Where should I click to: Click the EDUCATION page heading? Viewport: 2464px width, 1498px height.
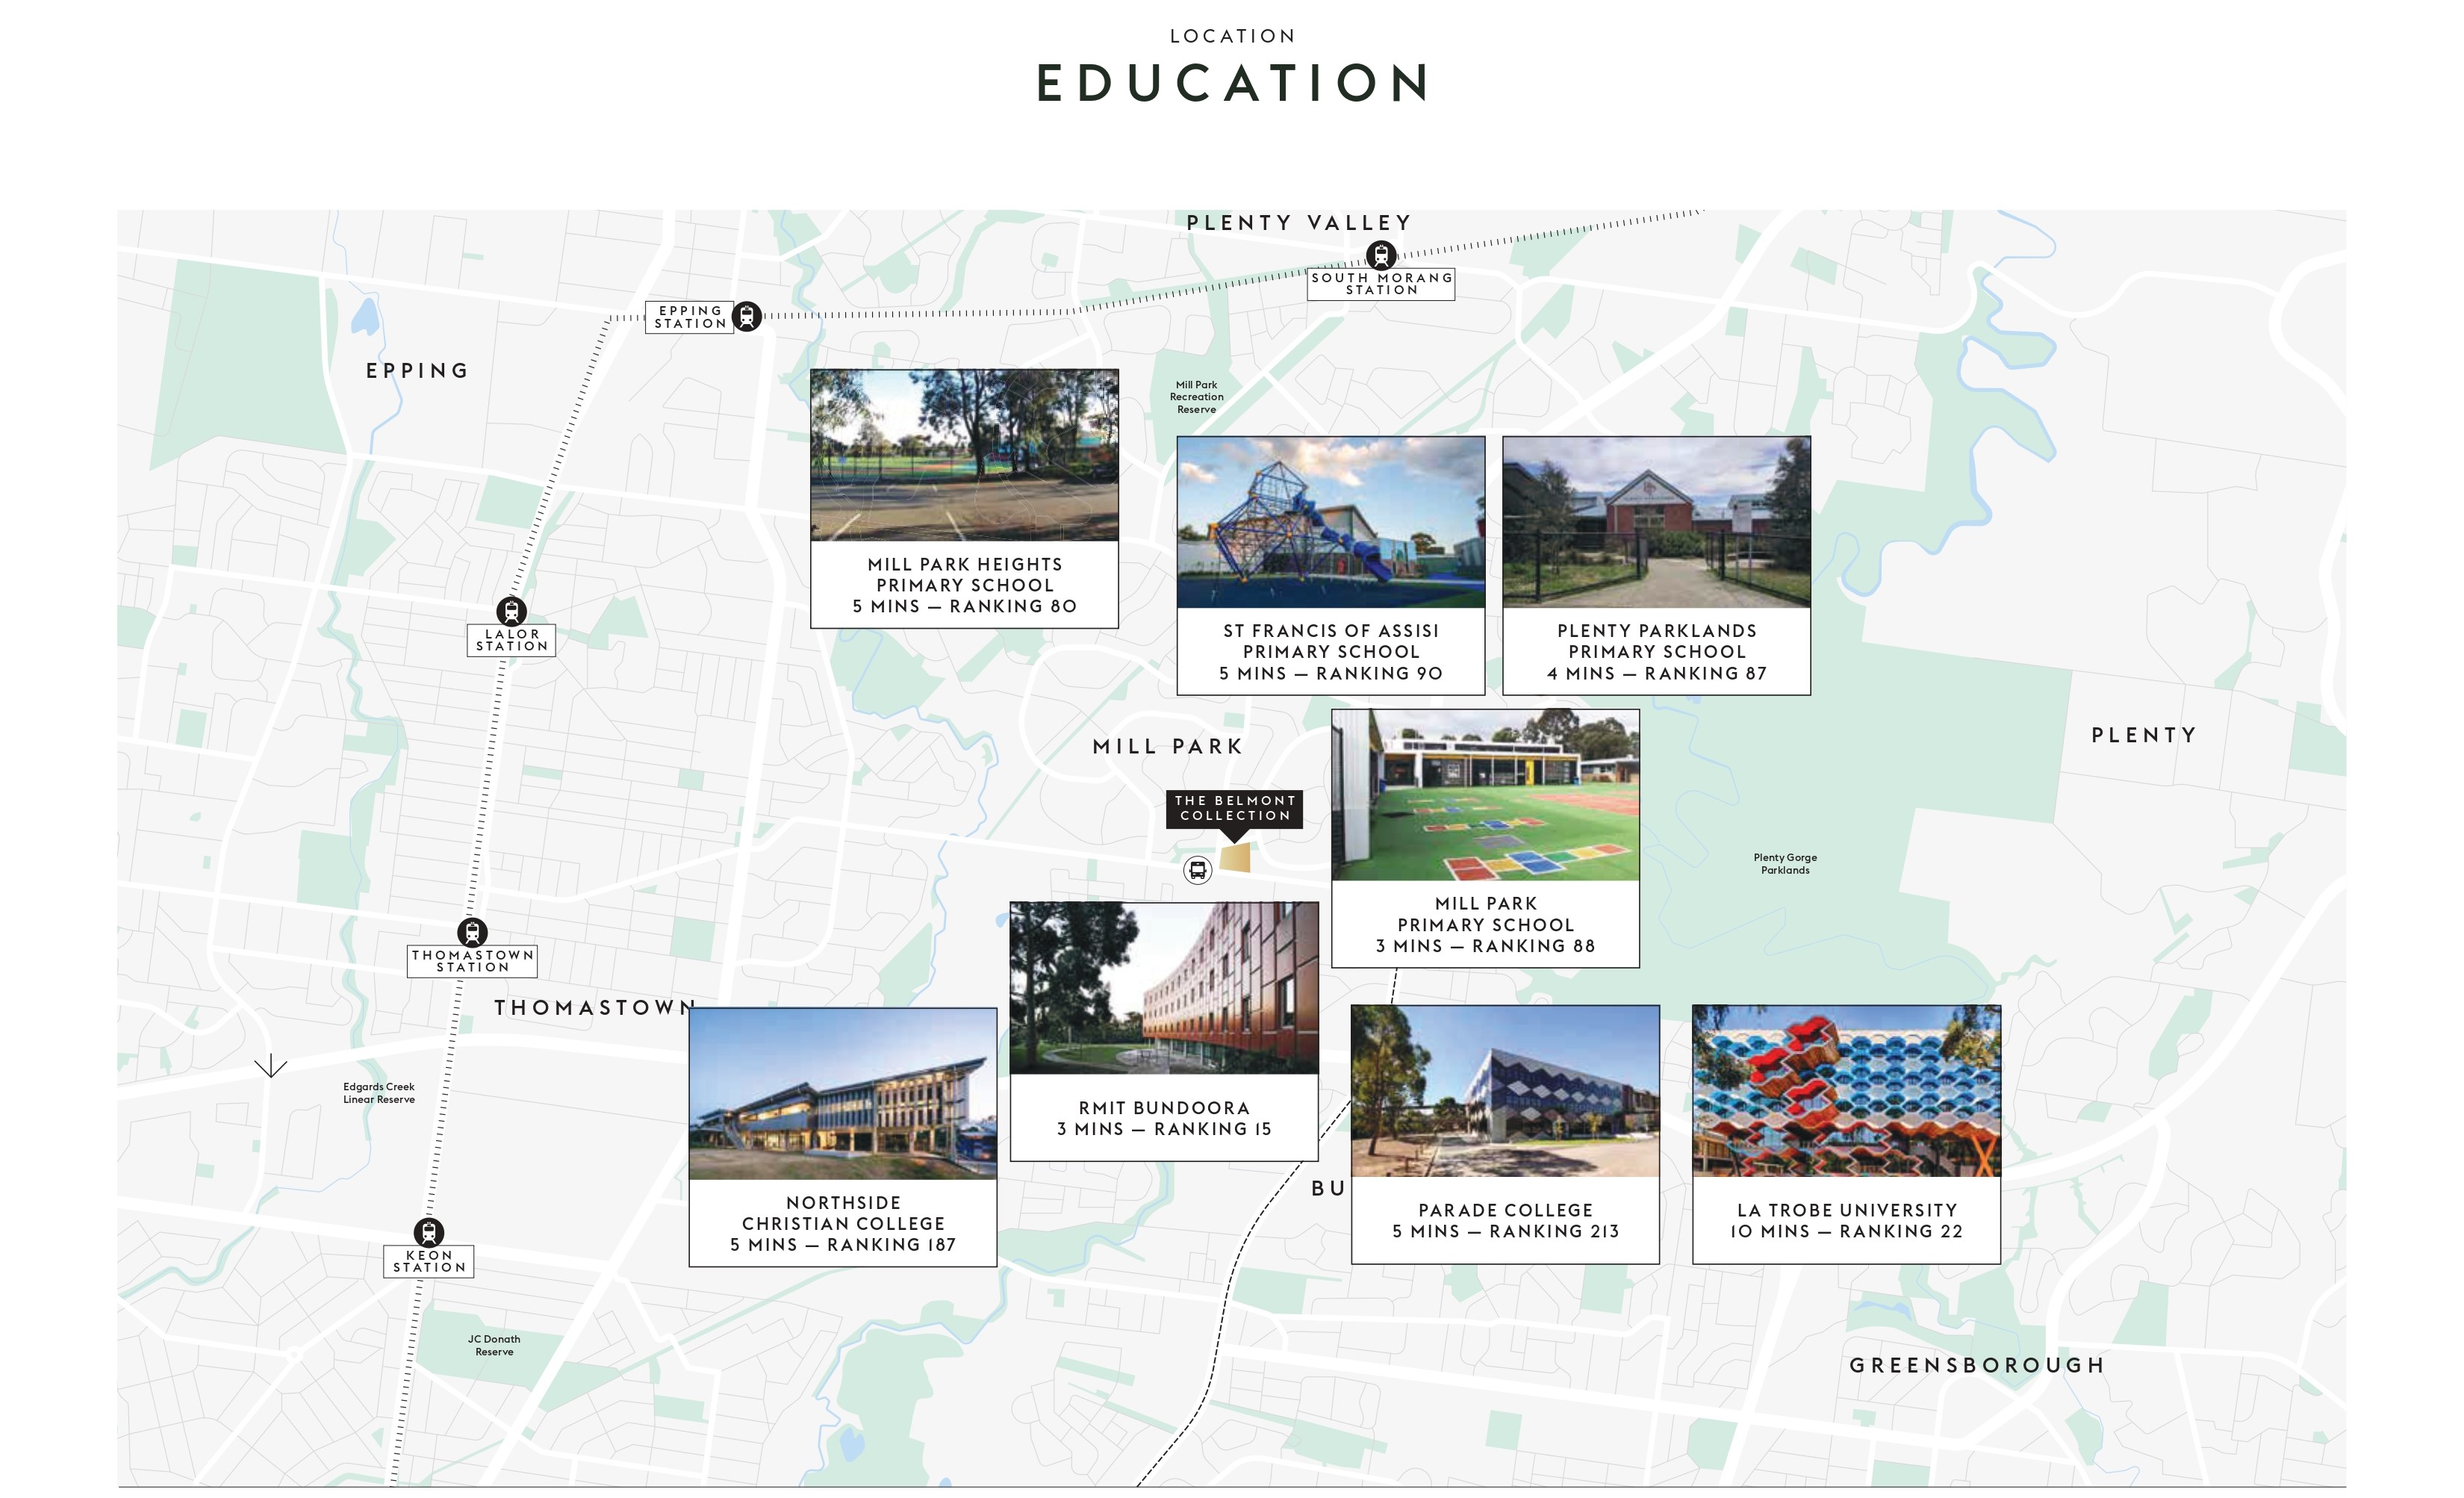tap(1232, 83)
